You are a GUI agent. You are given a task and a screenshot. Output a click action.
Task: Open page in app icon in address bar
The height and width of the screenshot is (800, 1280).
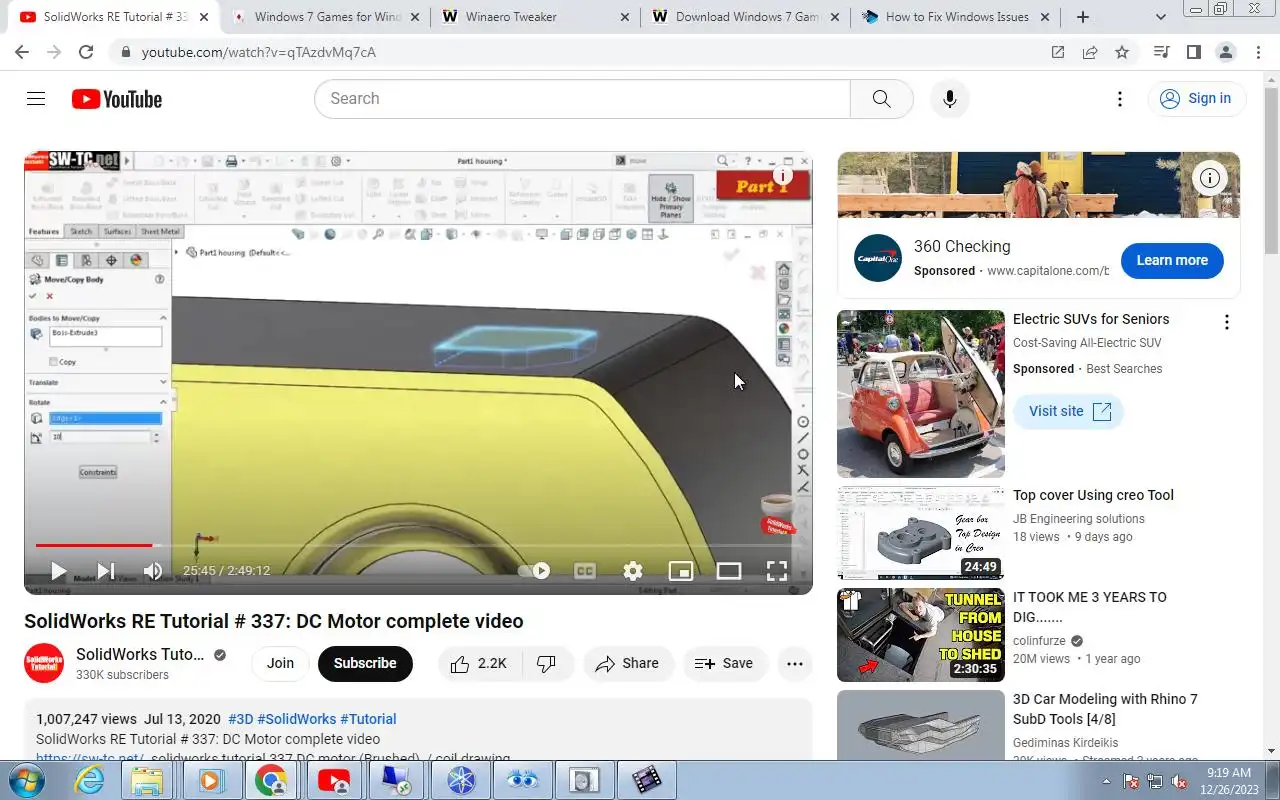click(x=1058, y=52)
